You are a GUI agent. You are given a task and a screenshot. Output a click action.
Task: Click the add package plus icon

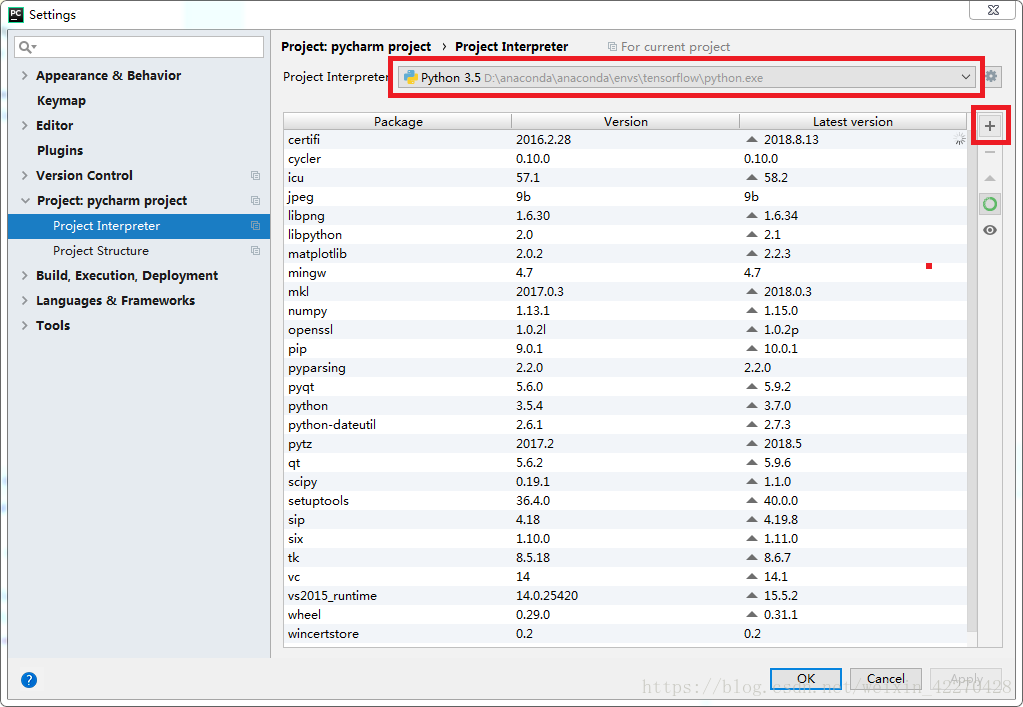pyautogui.click(x=990, y=126)
